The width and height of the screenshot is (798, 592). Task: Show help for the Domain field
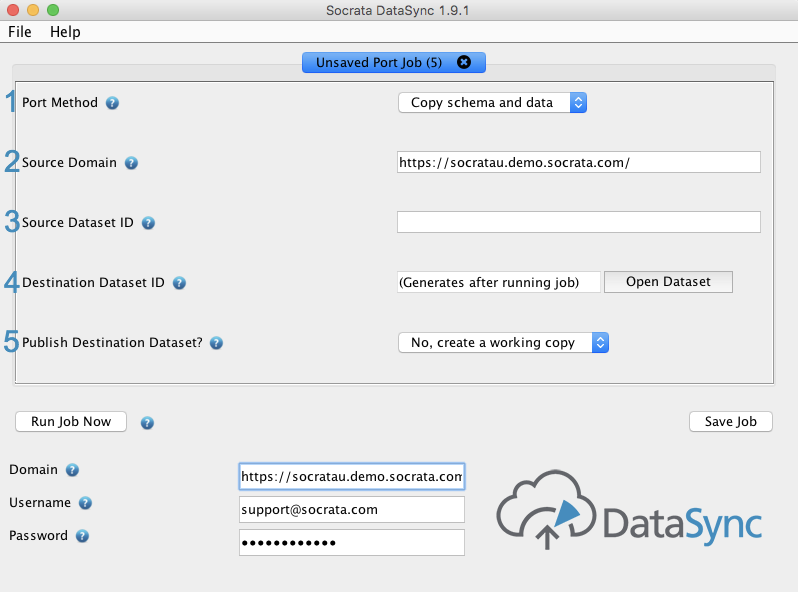72,470
